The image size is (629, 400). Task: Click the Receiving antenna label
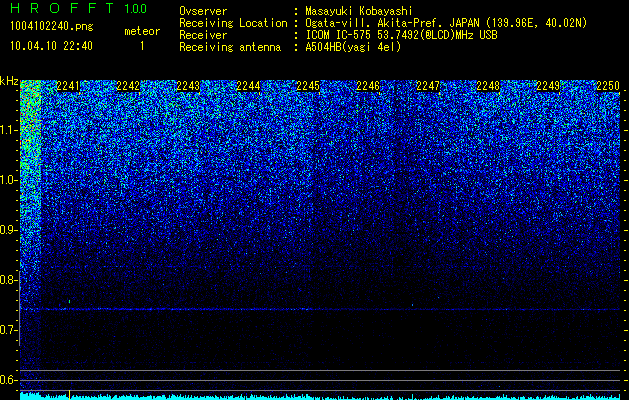point(230,47)
